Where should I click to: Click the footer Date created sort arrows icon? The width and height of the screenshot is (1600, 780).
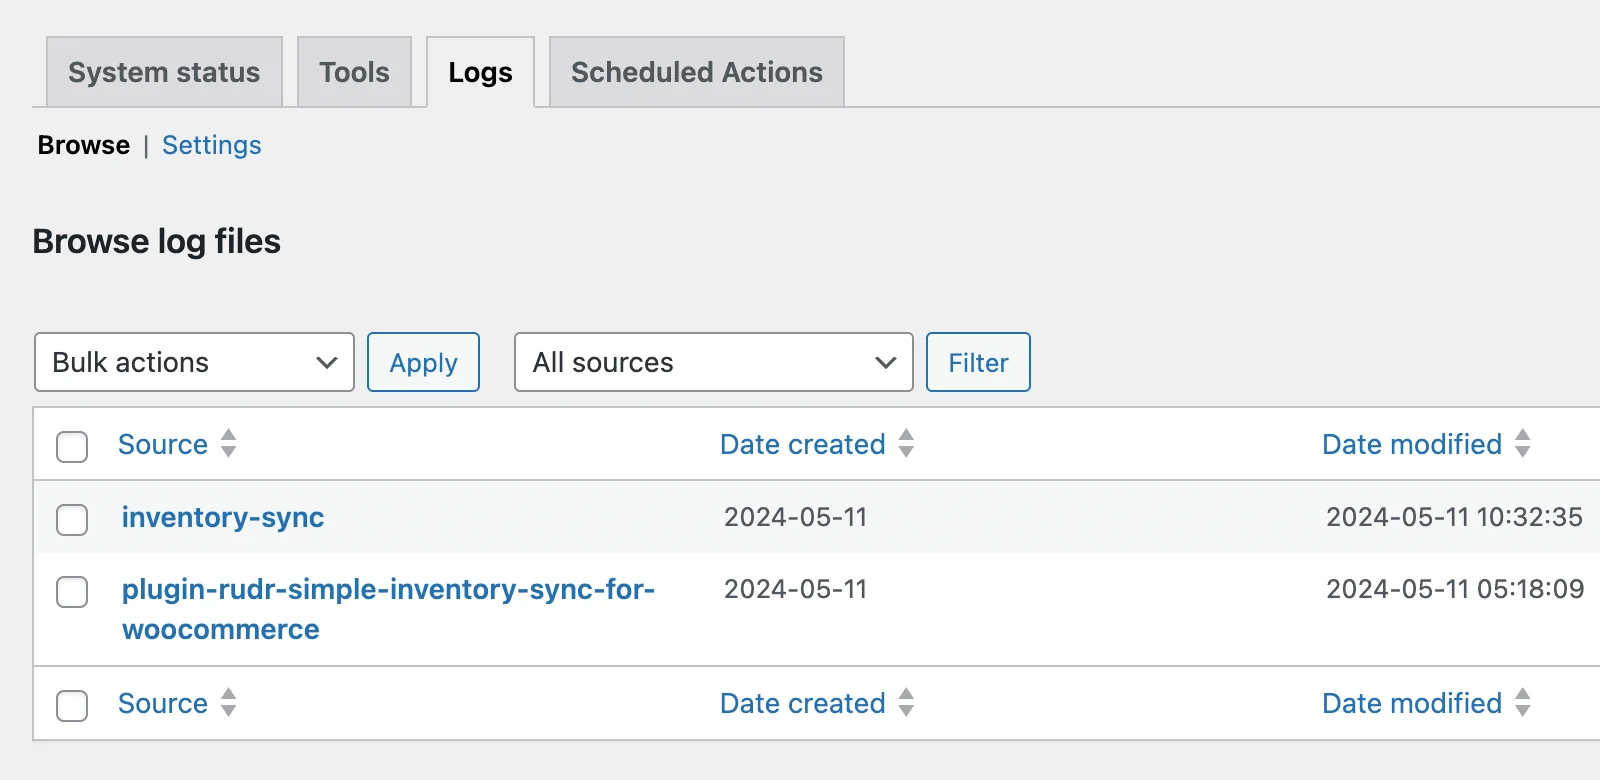907,702
